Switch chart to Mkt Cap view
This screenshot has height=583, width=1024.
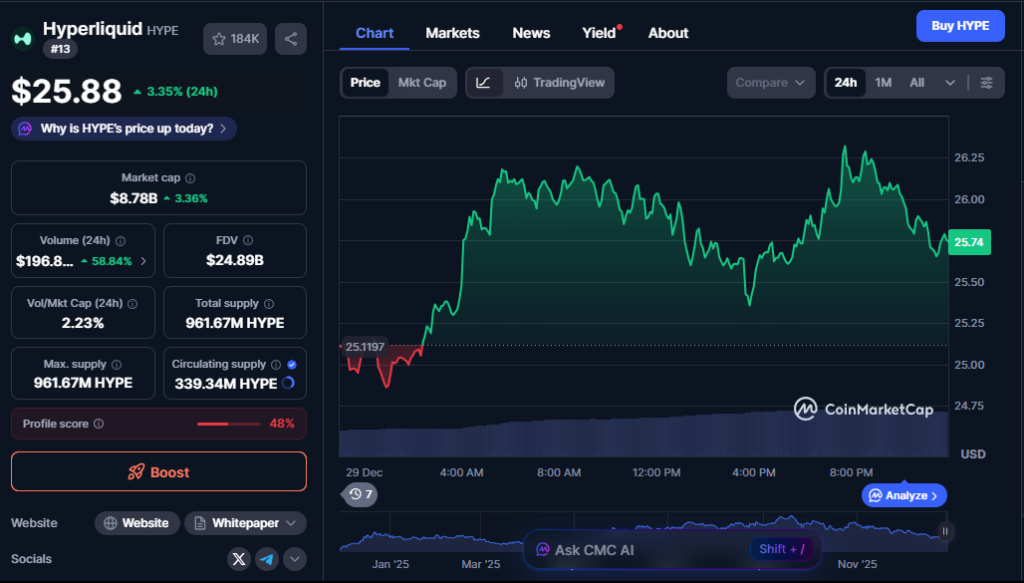pos(424,83)
